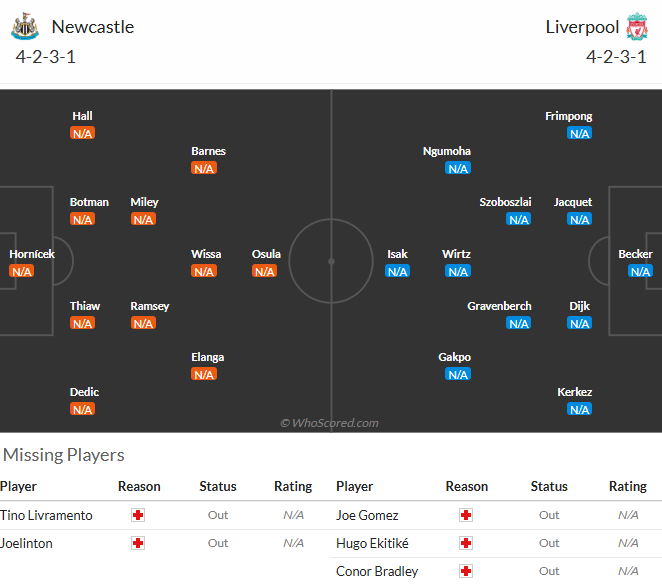Click the Newcastle club crest icon
The height and width of the screenshot is (586, 662).
pyautogui.click(x=25, y=27)
